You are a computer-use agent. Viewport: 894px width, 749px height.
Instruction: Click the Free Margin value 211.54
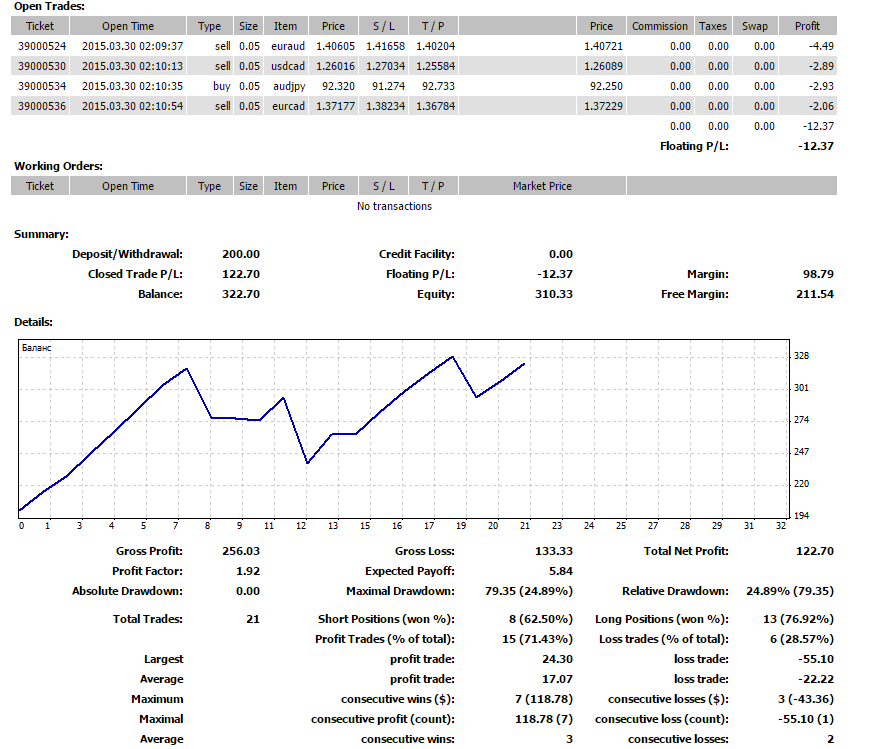coord(815,294)
